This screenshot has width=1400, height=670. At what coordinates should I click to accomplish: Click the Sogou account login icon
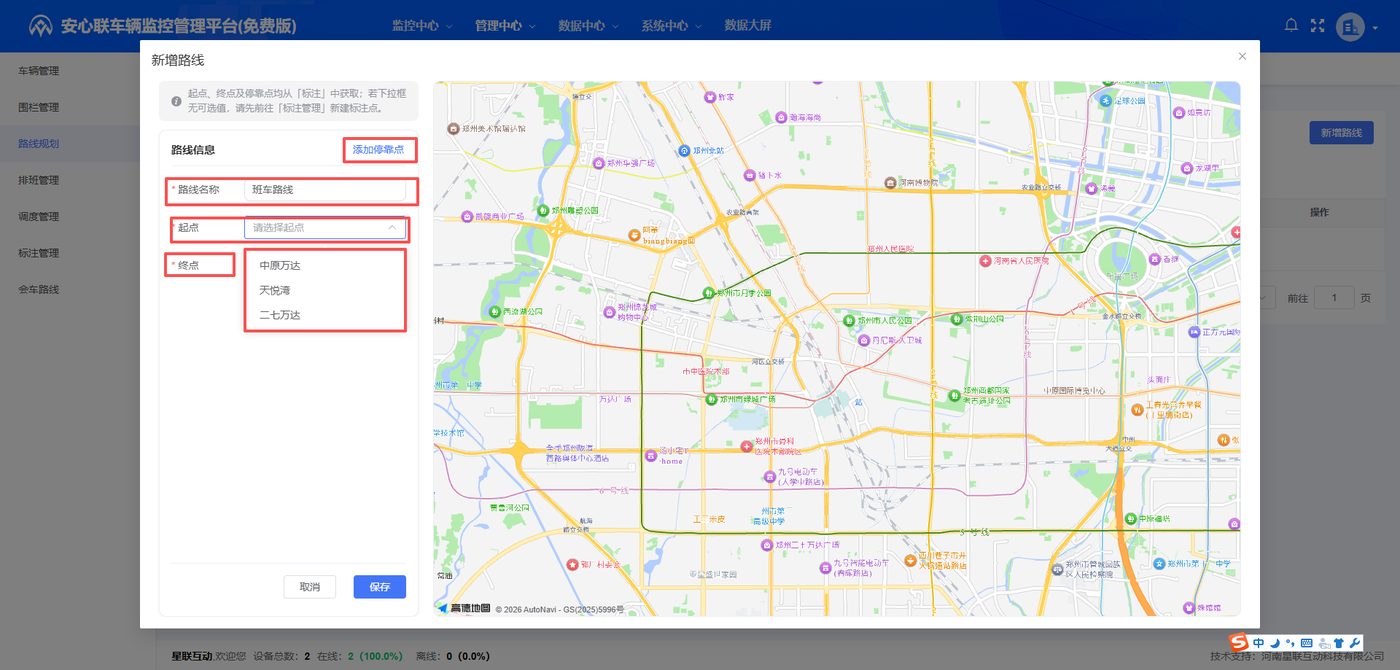pos(1323,642)
